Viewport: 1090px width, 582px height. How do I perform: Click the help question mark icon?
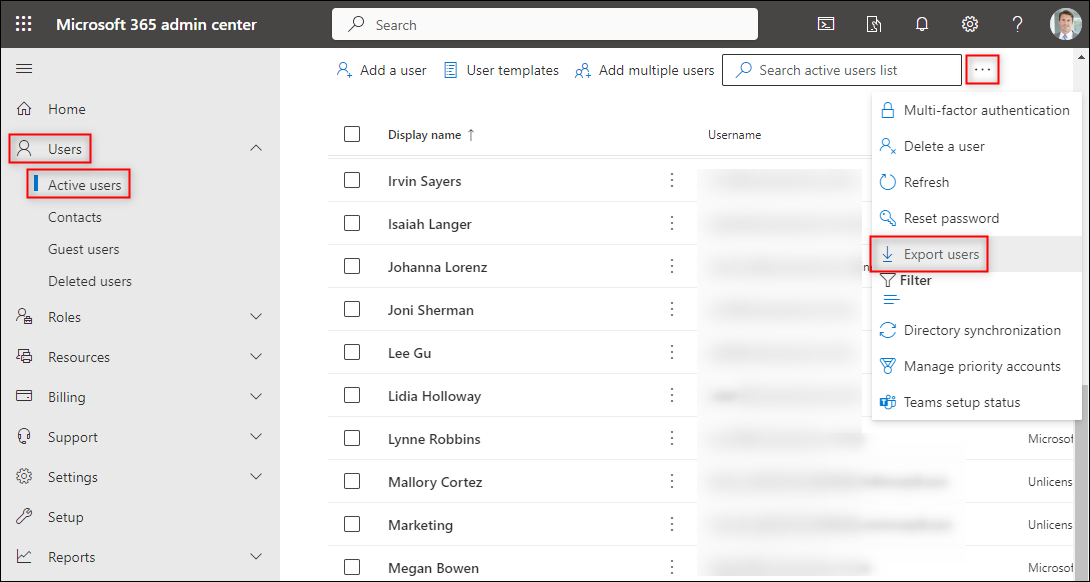(1017, 24)
